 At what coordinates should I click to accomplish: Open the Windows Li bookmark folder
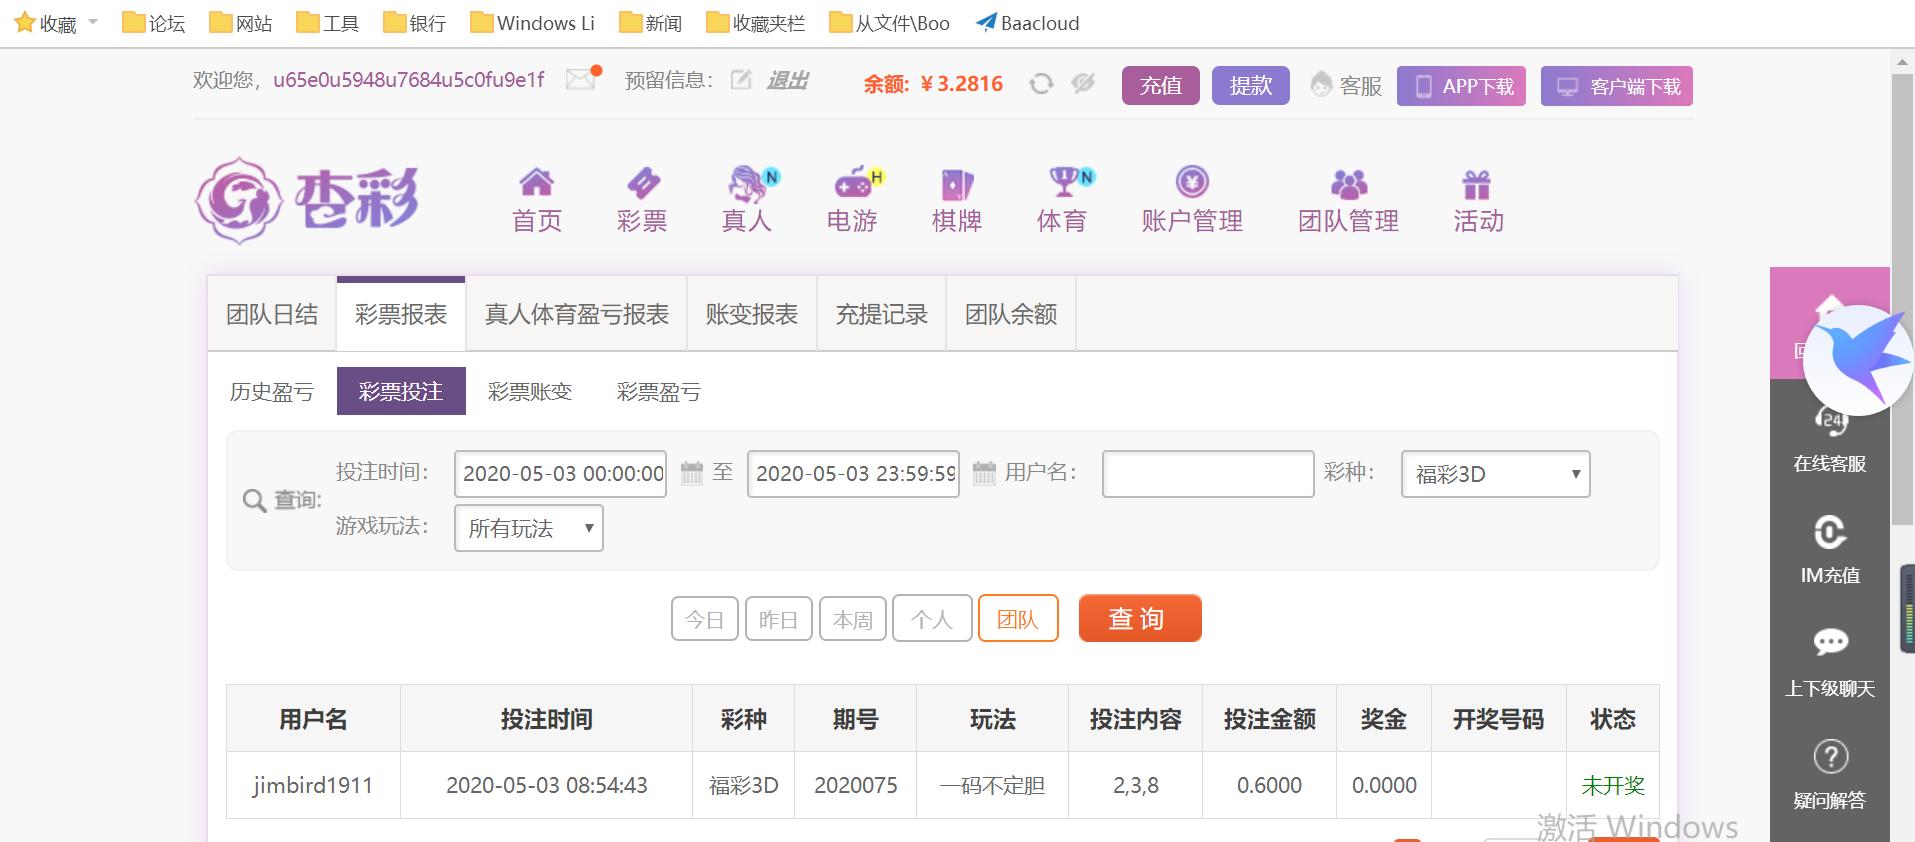pos(532,22)
